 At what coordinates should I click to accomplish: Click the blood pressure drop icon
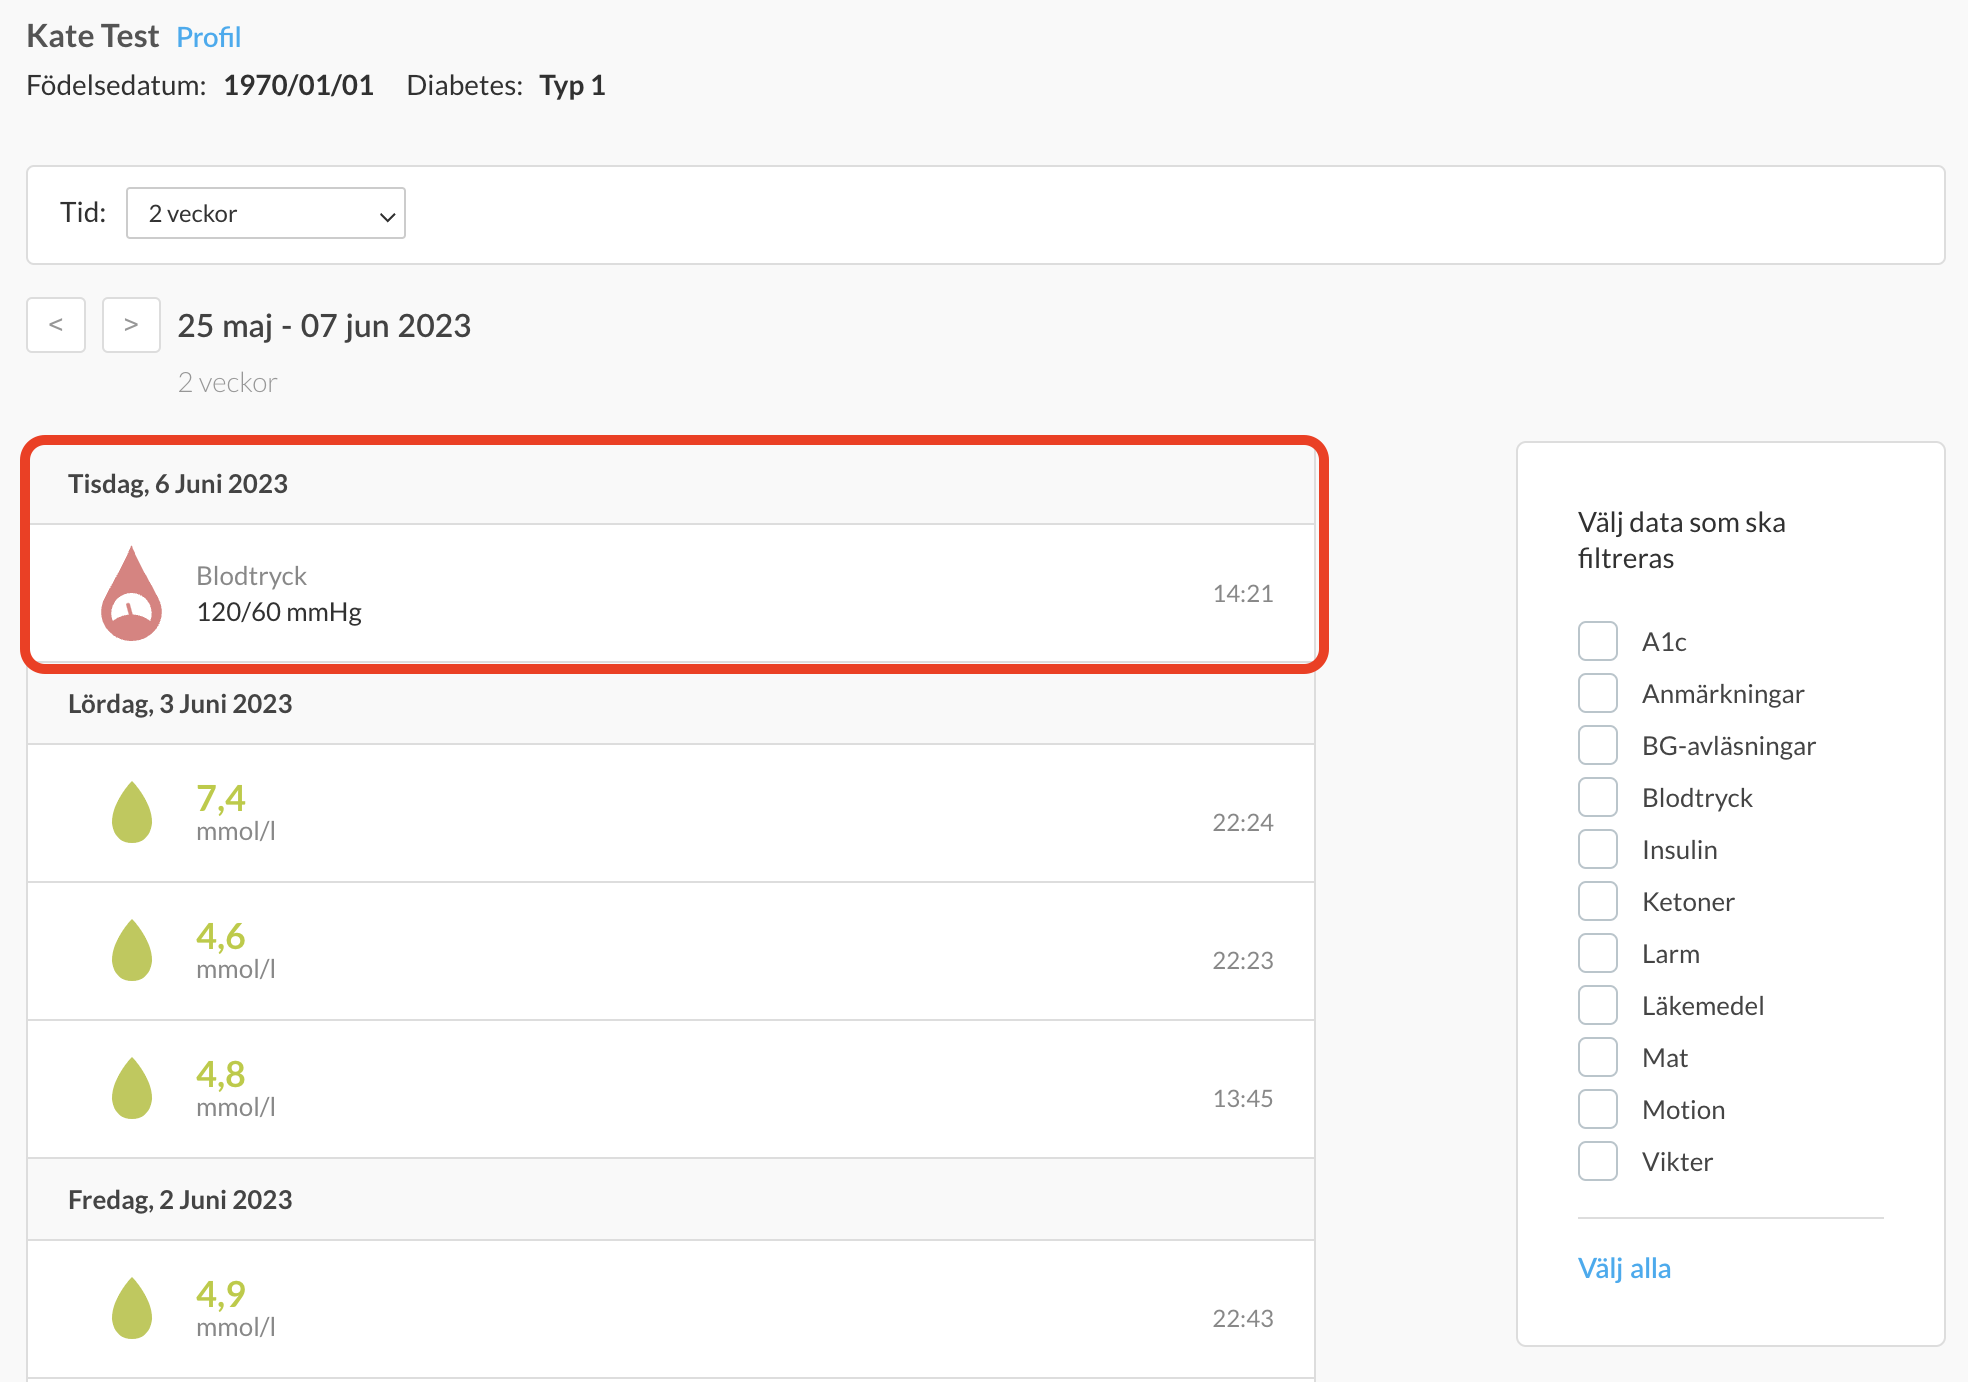[131, 593]
